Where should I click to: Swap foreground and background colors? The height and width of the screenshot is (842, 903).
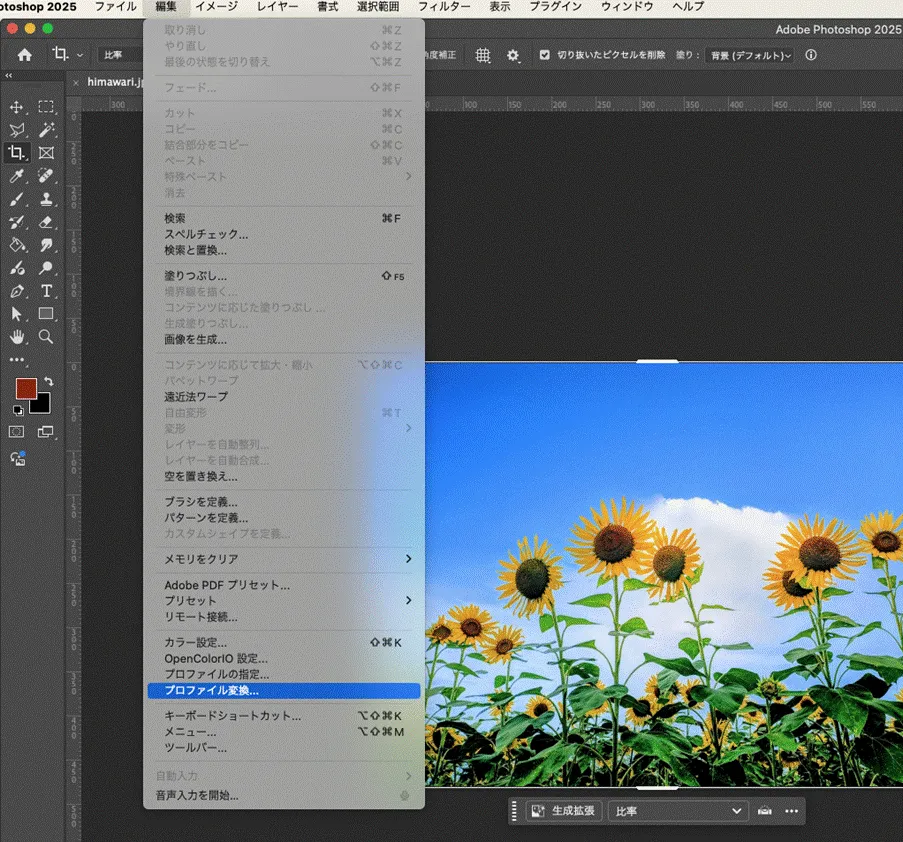[48, 382]
